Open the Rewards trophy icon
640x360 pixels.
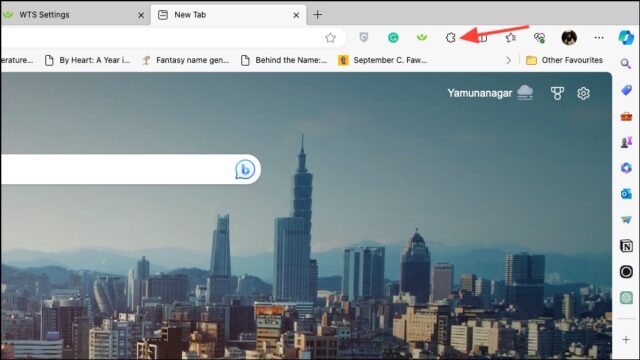coord(557,93)
